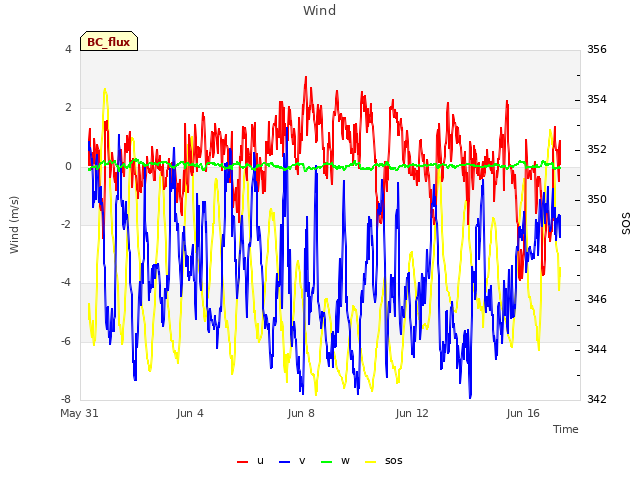
Task: Click the green w legend swatch
Action: click(327, 462)
